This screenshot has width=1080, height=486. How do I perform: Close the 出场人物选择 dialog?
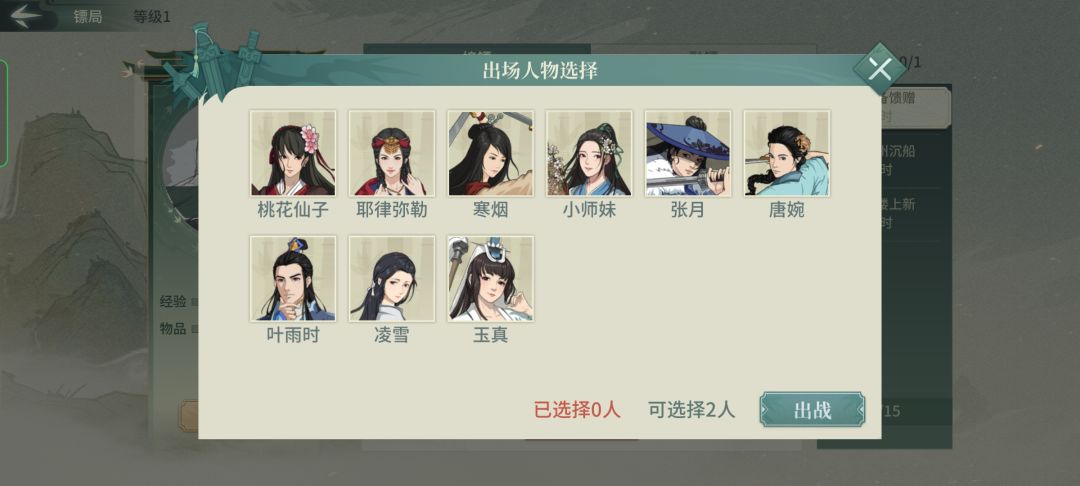click(x=880, y=69)
